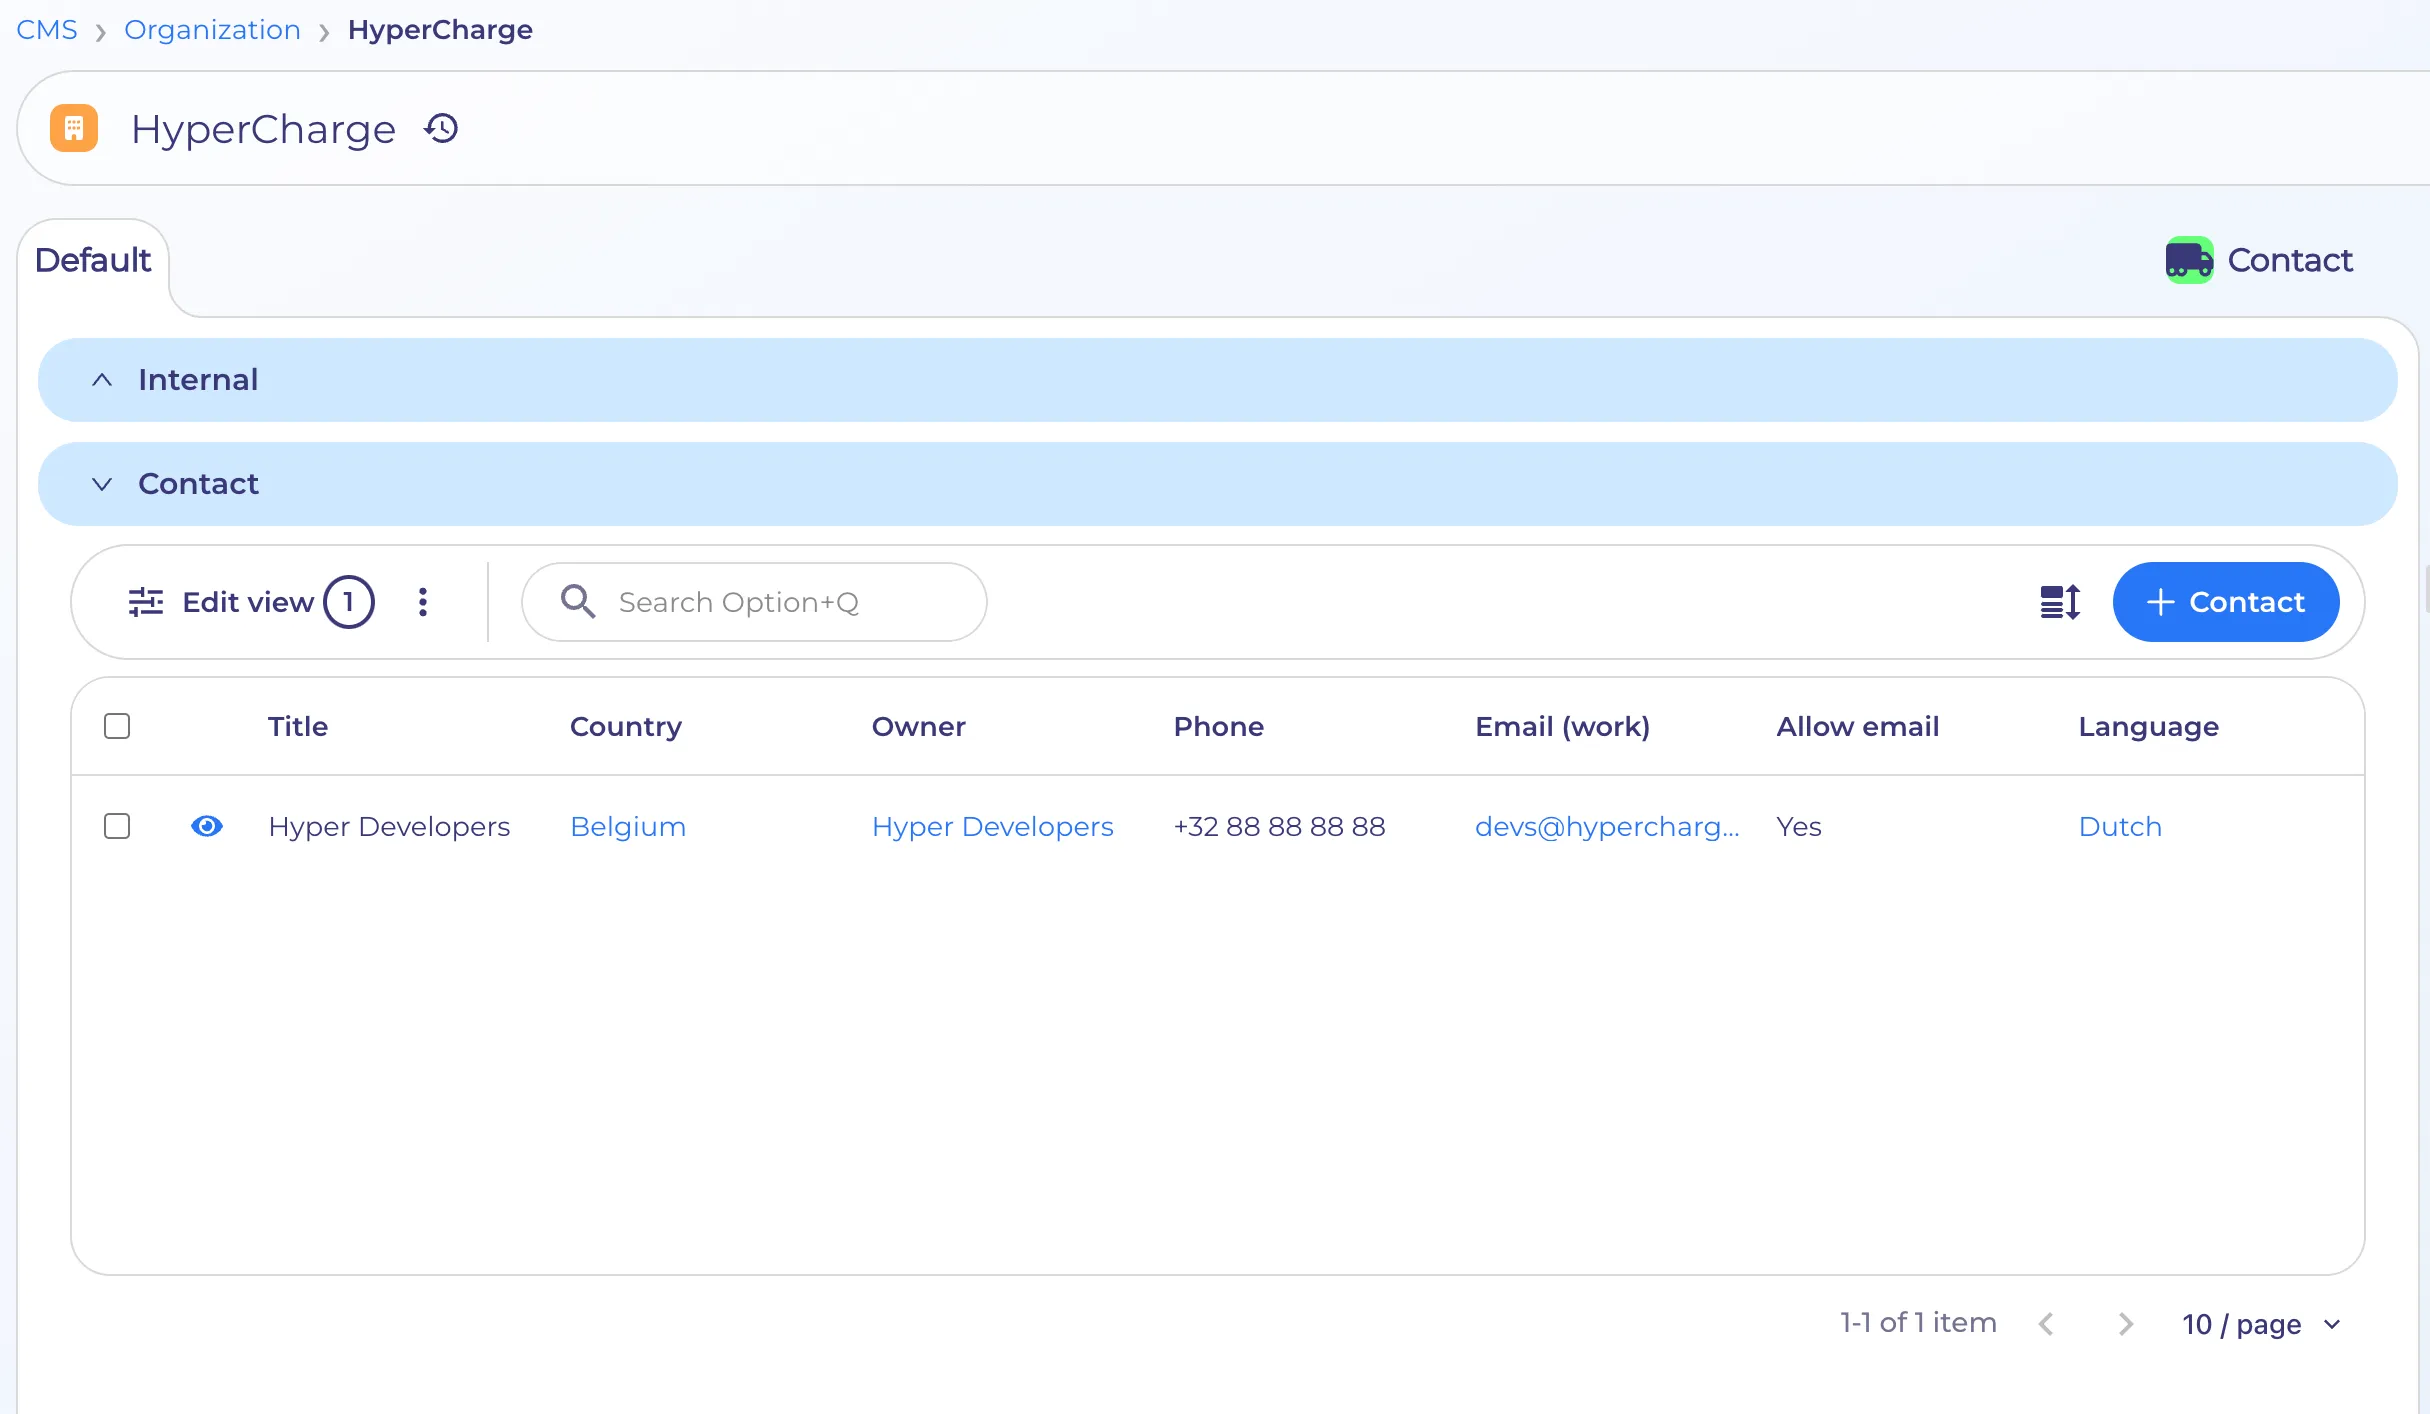Screen dimensions: 2430x1414
Task: Sort by the Owner column header
Action: click(x=919, y=726)
